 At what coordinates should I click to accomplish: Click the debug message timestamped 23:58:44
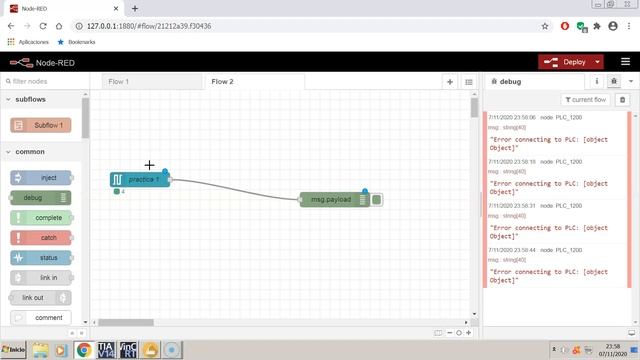(557, 266)
